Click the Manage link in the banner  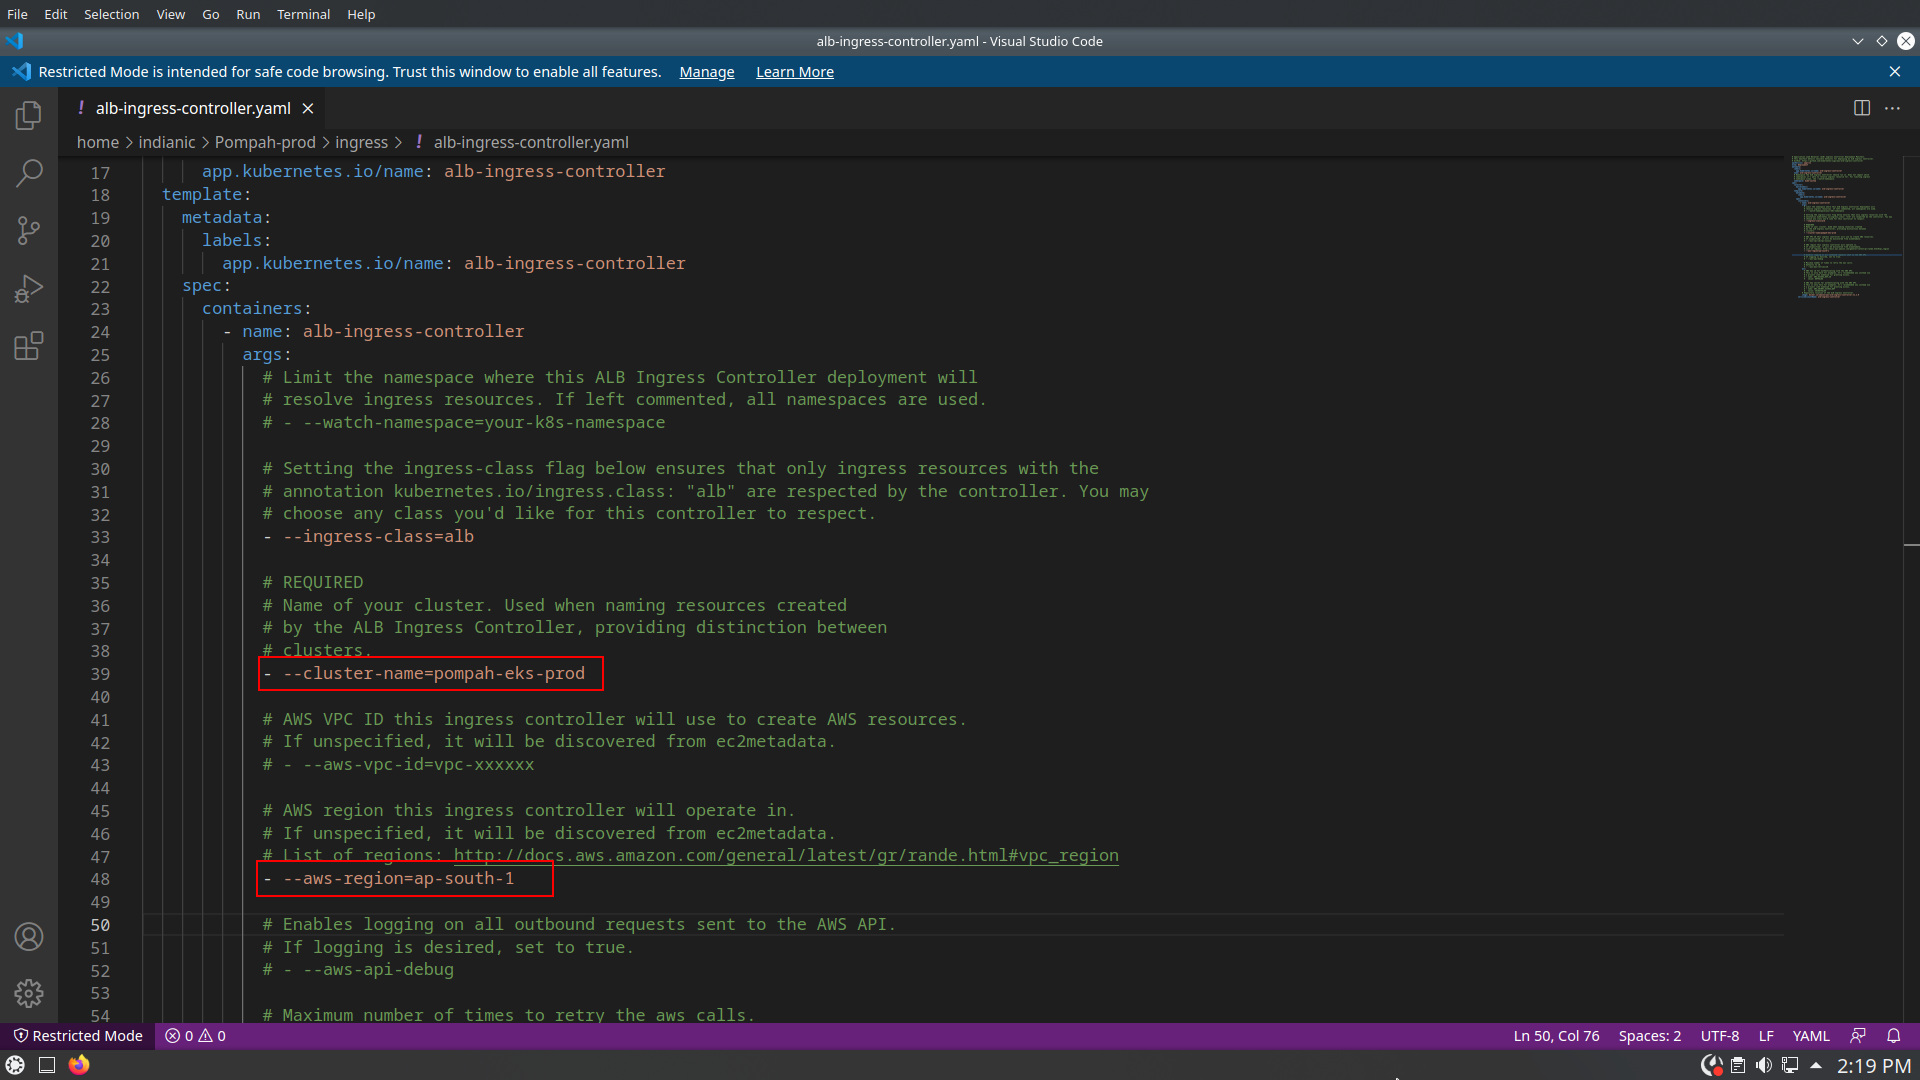(706, 72)
